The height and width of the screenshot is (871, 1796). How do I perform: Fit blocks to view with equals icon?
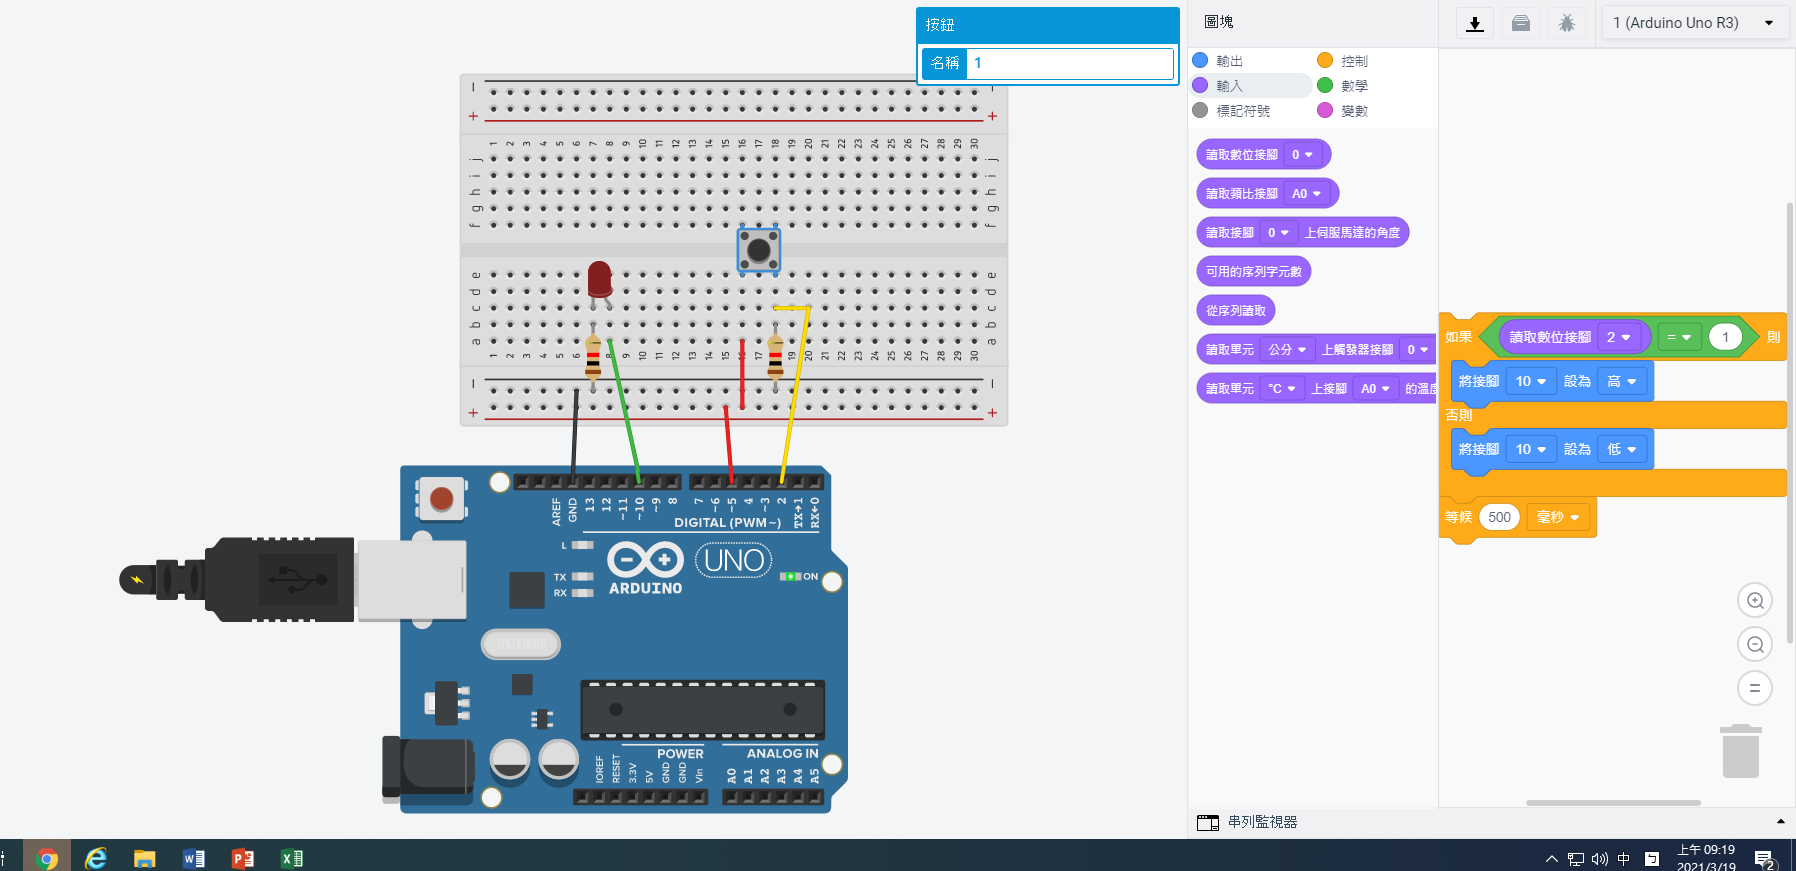coord(1754,688)
